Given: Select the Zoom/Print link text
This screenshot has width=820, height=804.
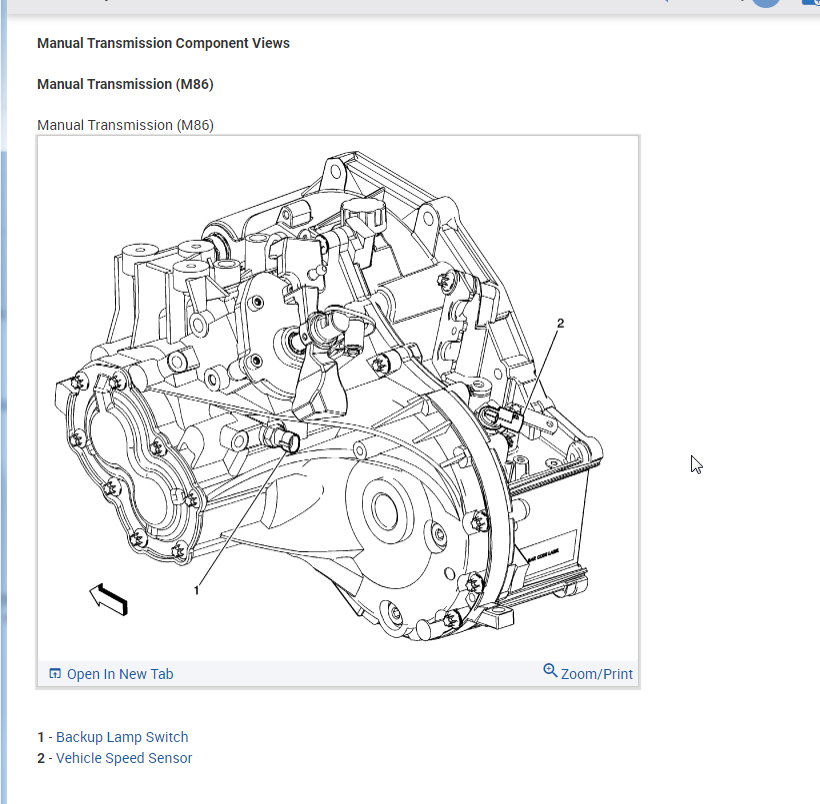Looking at the screenshot, I should [597, 674].
